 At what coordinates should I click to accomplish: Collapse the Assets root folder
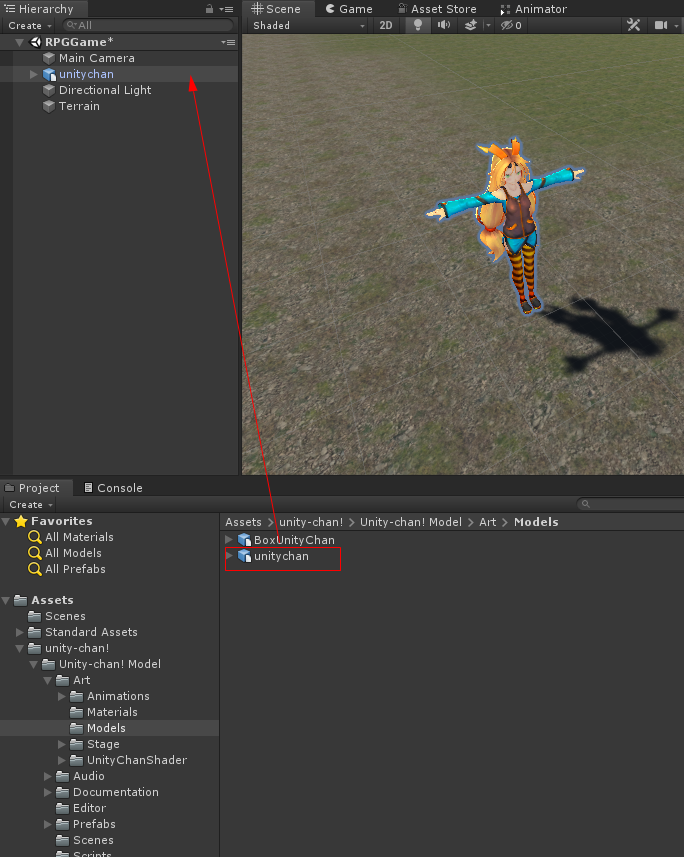pyautogui.click(x=6, y=600)
